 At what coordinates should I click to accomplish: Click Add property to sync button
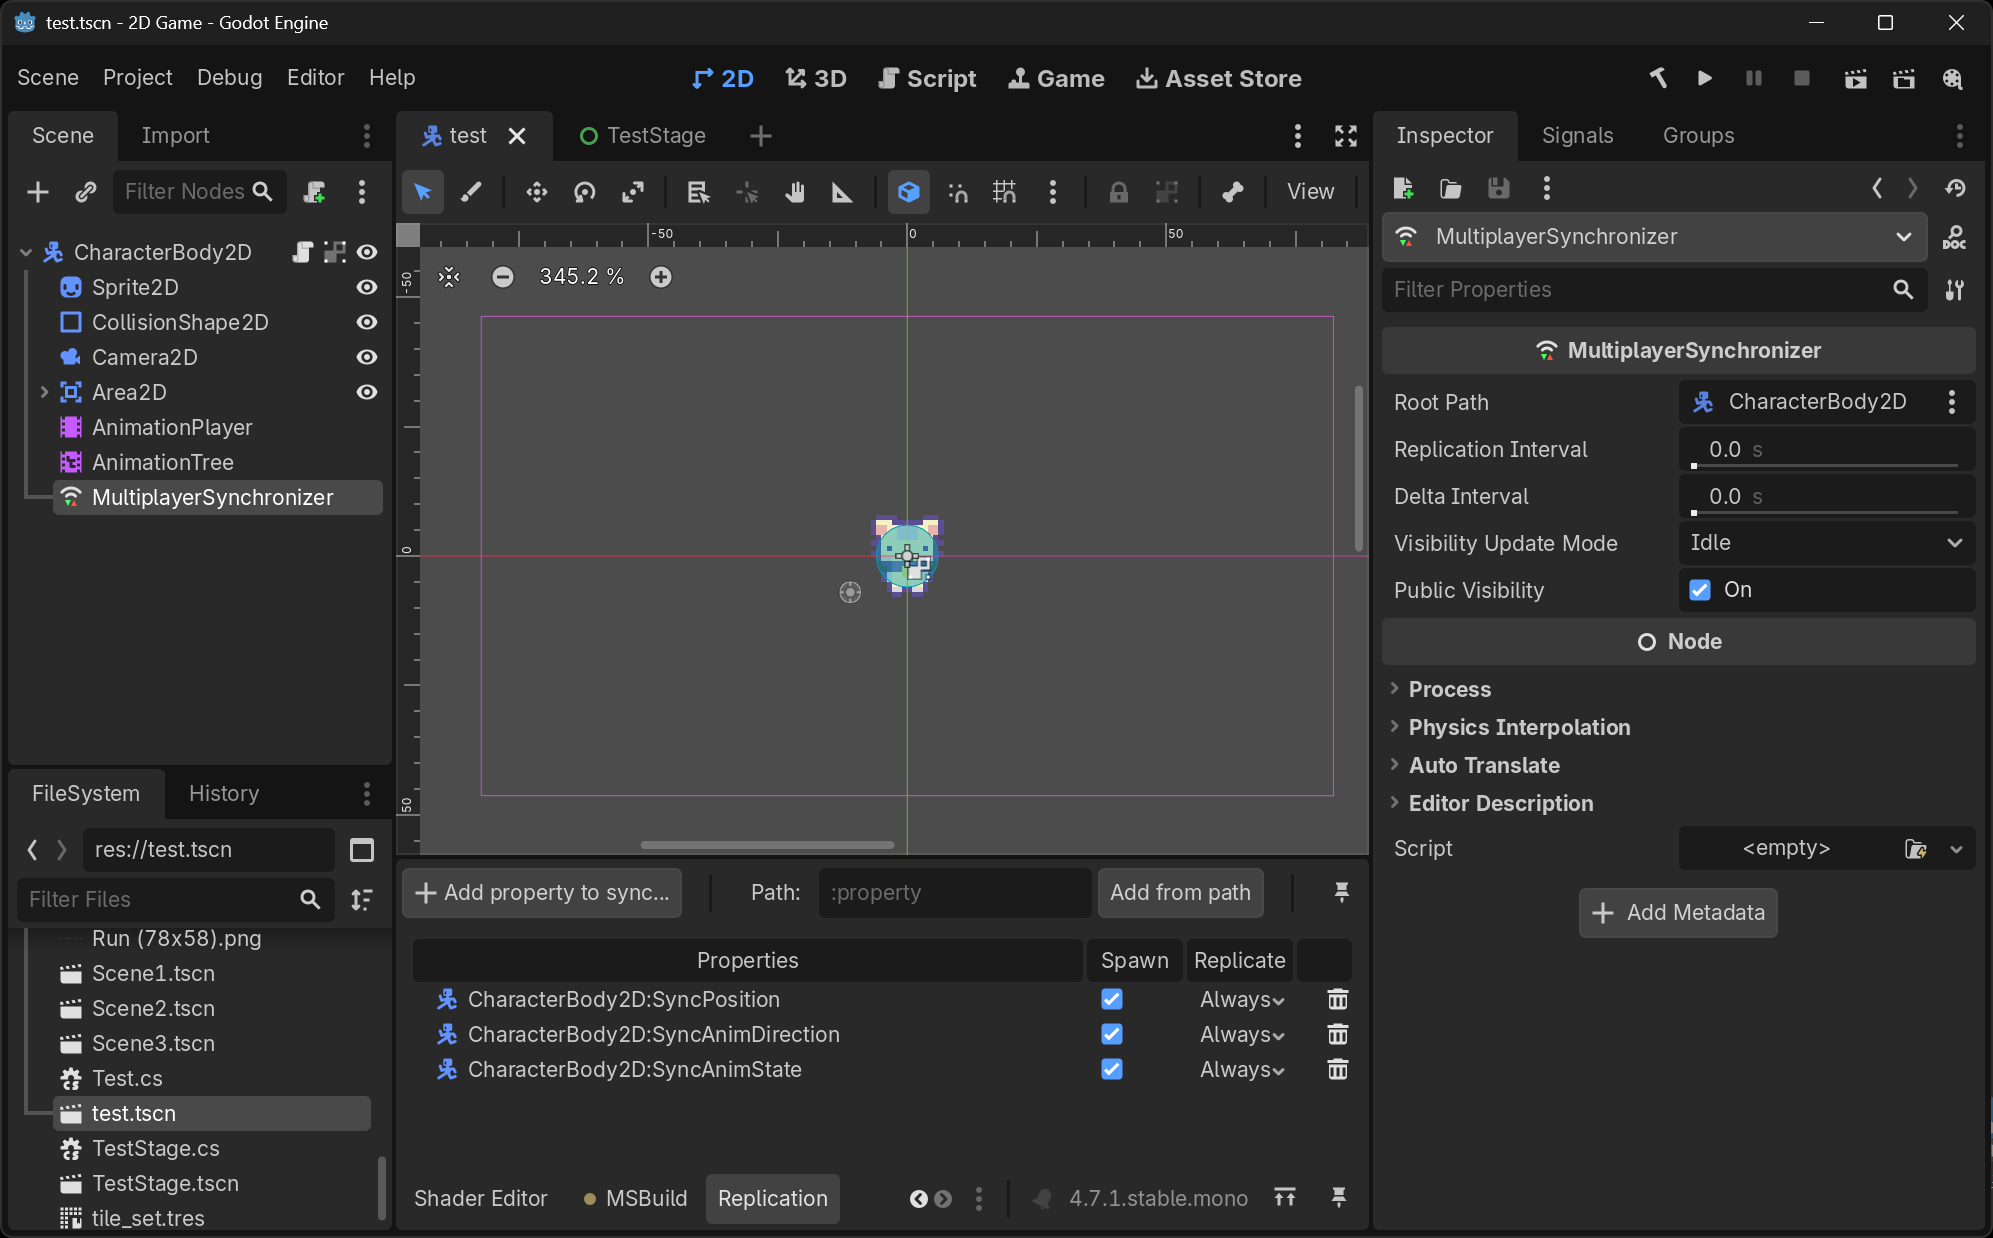[542, 892]
